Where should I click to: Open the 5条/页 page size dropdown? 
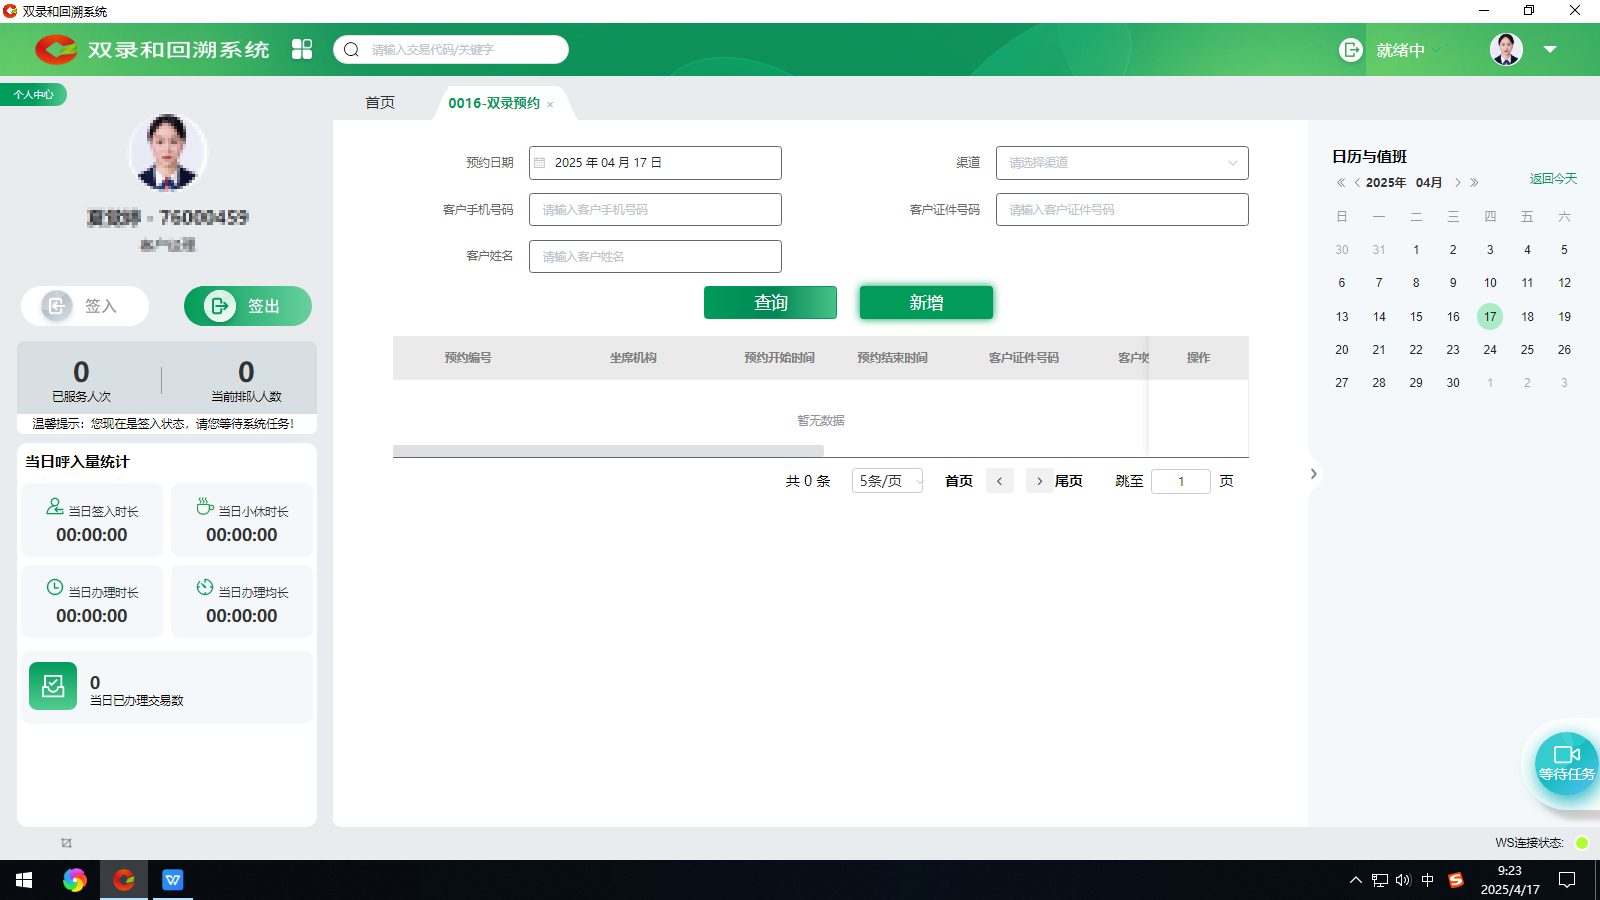point(887,481)
